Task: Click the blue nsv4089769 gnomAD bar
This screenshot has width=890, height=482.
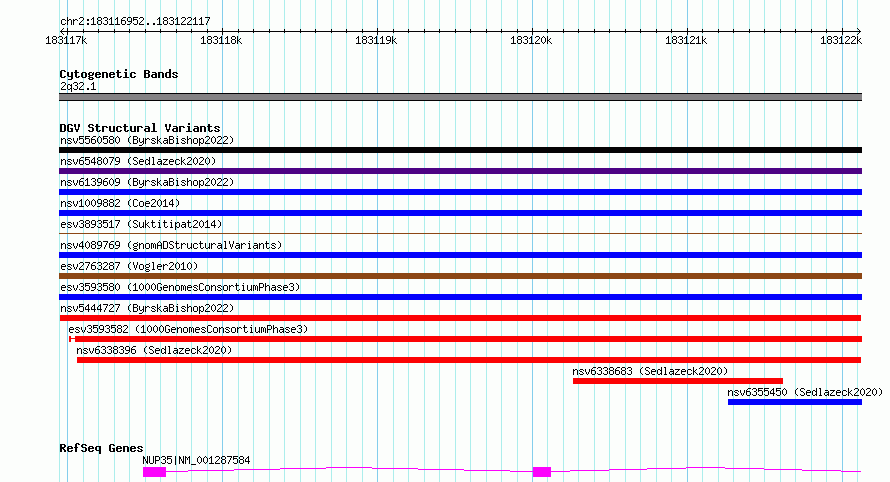Action: 460,255
